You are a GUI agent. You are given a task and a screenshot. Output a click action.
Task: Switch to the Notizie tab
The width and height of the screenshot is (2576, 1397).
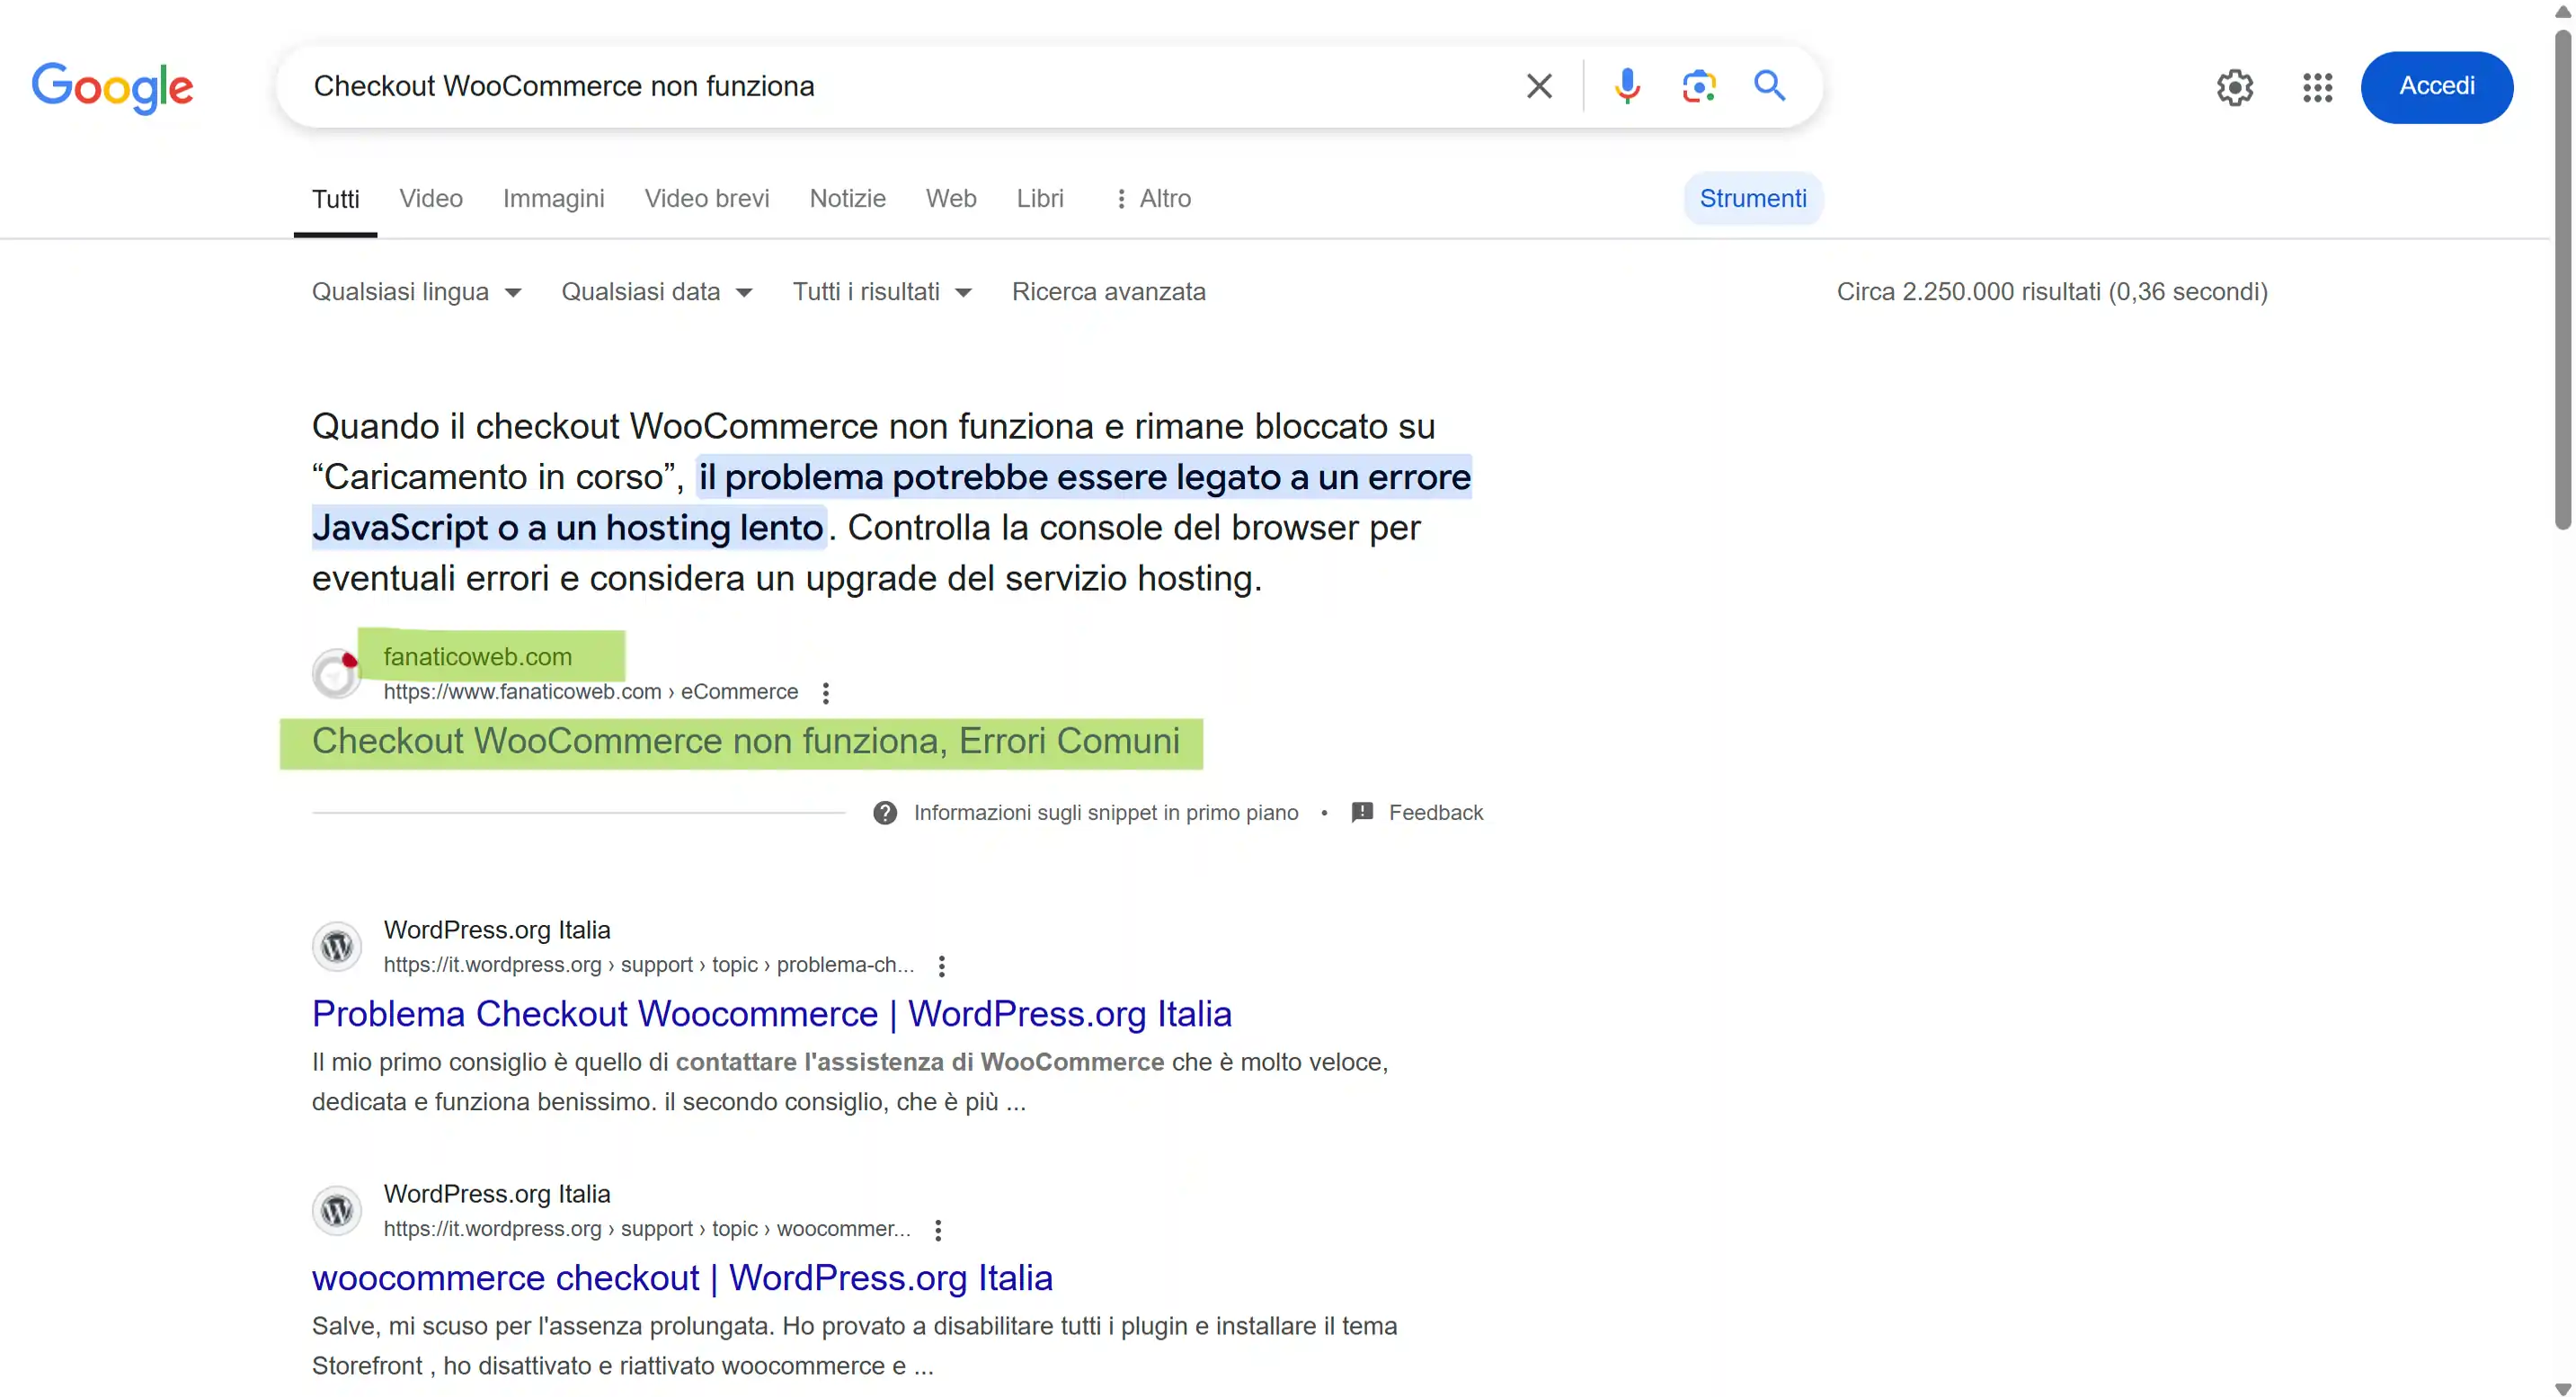847,198
